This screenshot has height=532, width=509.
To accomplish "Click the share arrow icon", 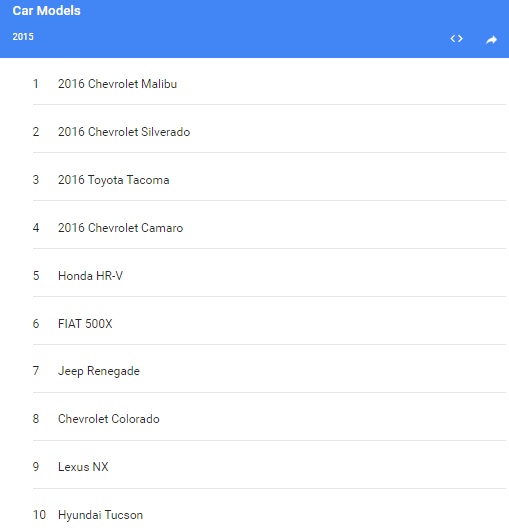I will (491, 40).
